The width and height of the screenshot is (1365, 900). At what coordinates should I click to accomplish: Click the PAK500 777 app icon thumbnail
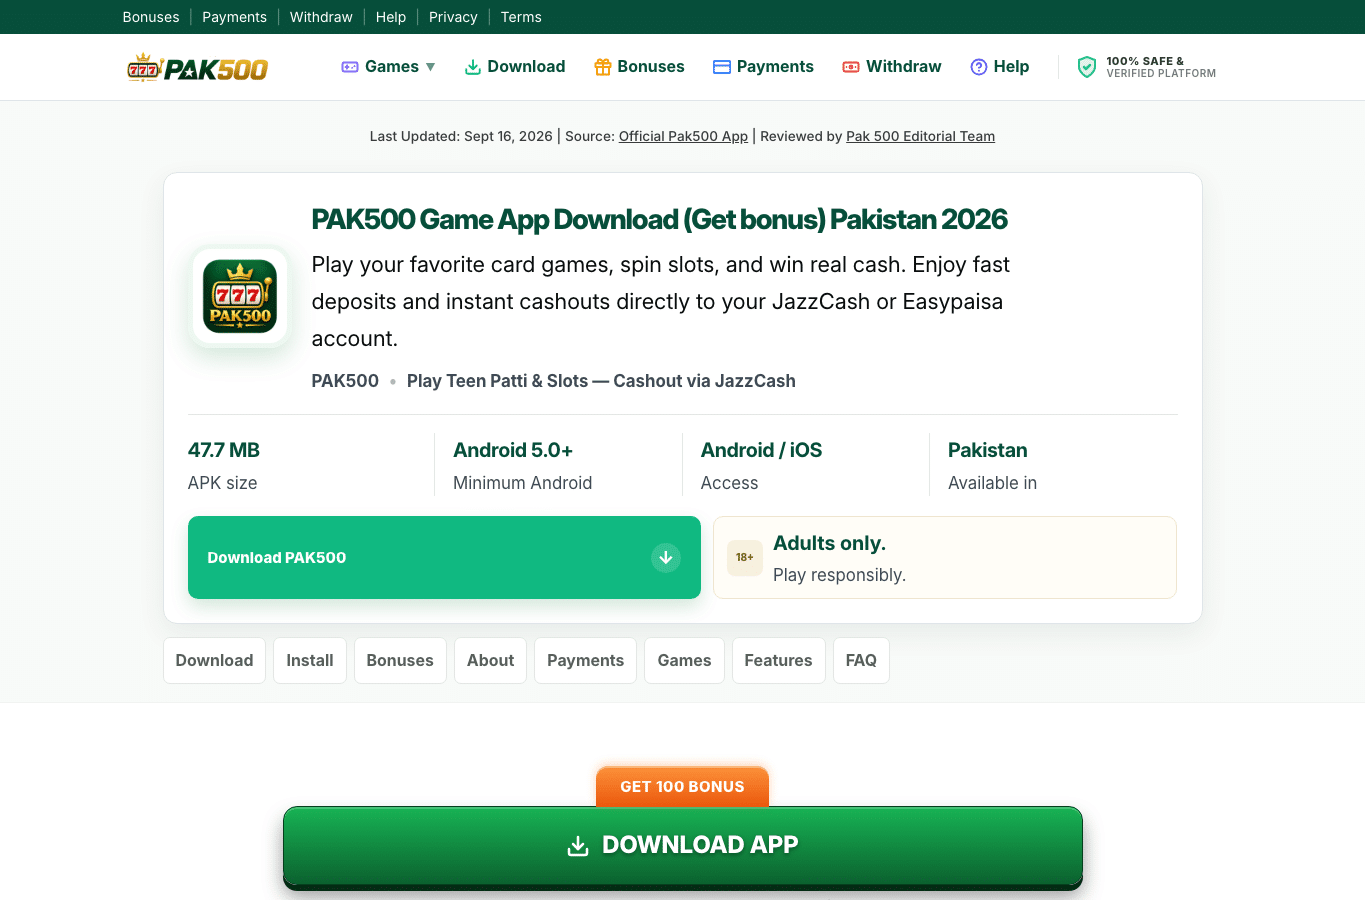click(240, 297)
